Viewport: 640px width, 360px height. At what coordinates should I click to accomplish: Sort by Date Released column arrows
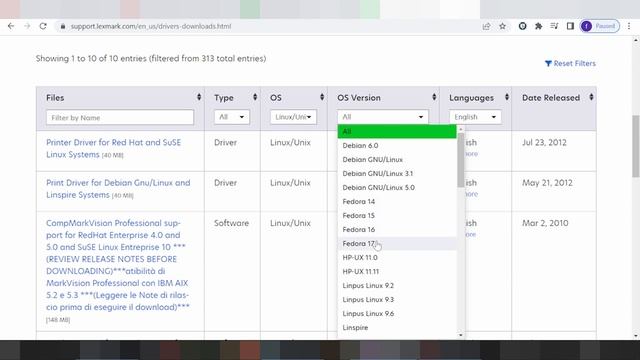[591, 97]
